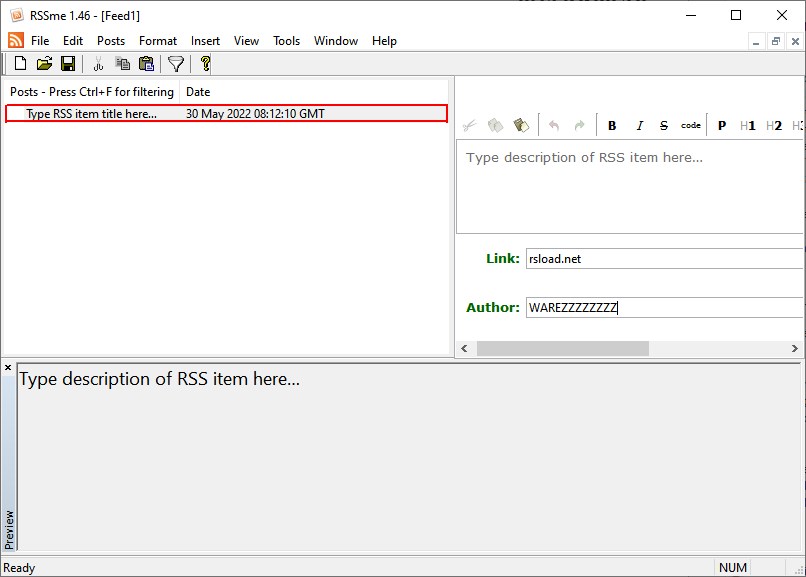Click the Author field with WAREZZZZZZZZ
Viewport: 806px width, 577px height.
pos(664,307)
